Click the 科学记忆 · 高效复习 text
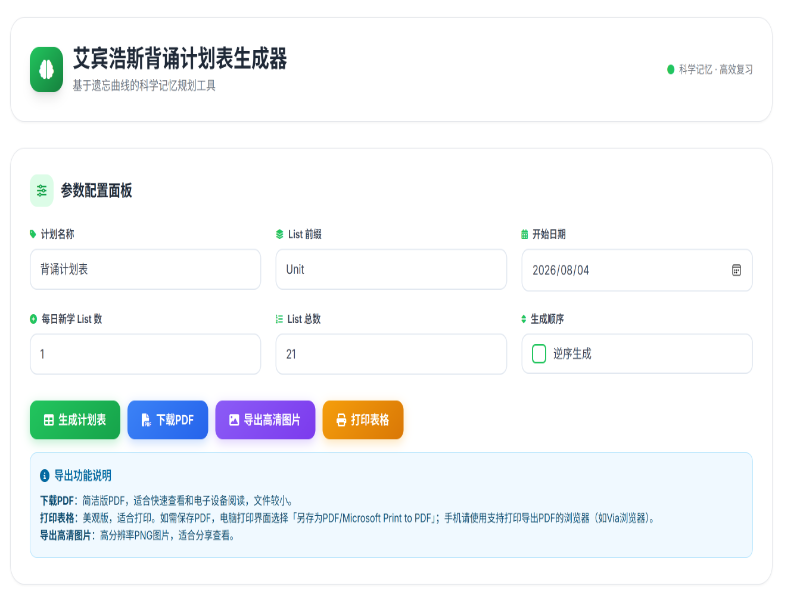 tap(715, 69)
